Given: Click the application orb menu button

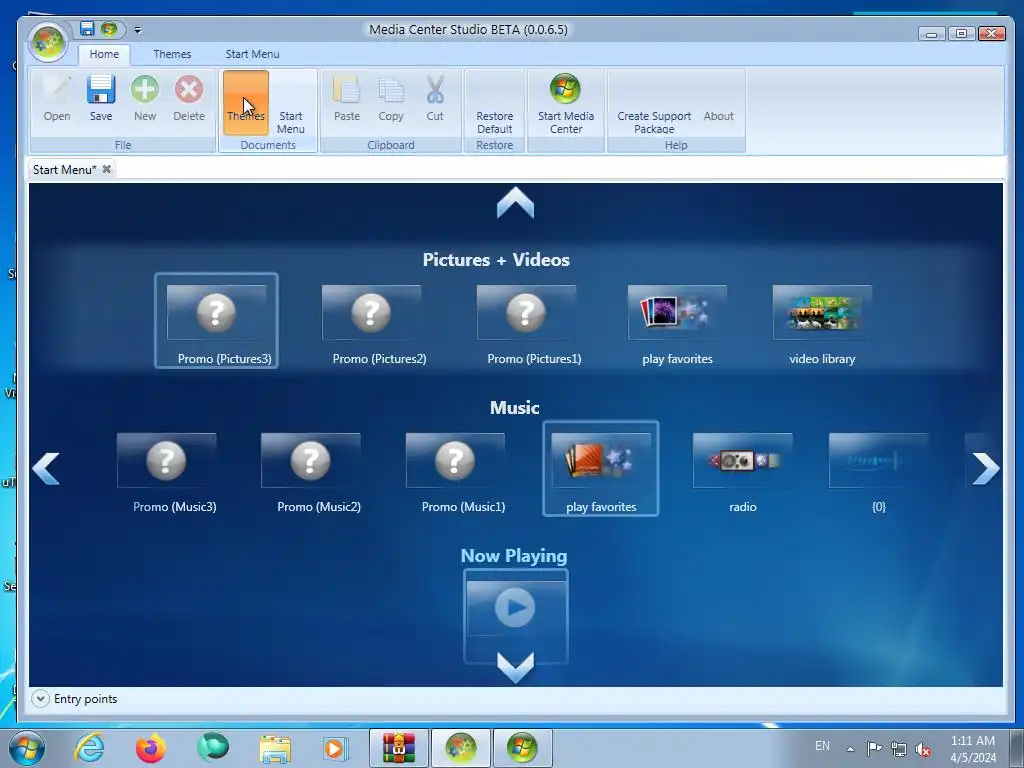Looking at the screenshot, I should tap(47, 42).
